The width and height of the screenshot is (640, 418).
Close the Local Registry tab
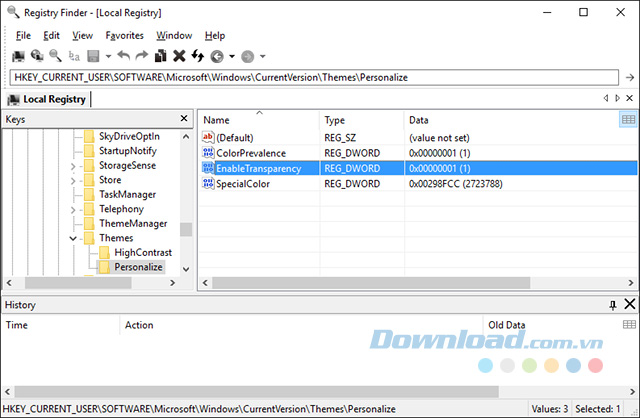[629, 98]
